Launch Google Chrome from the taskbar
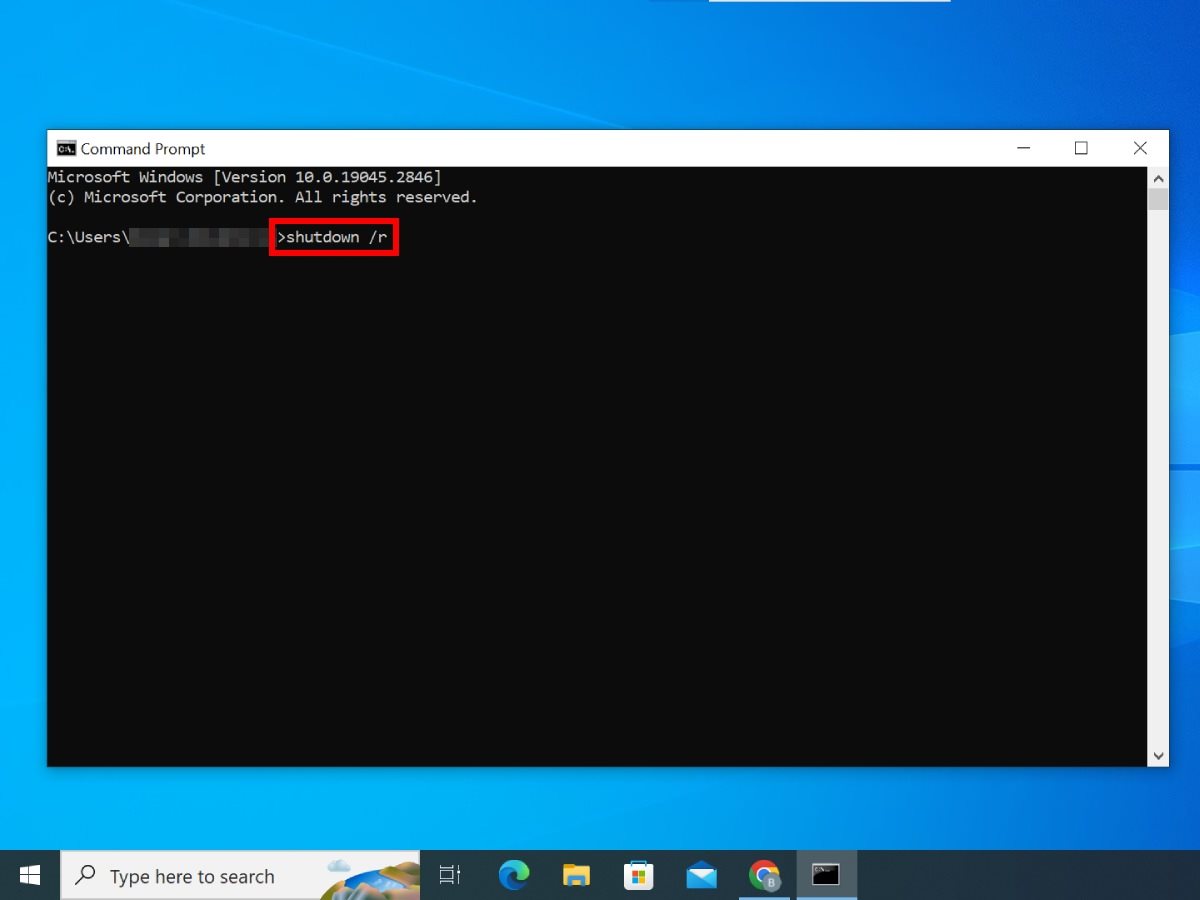The width and height of the screenshot is (1200, 900). tap(765, 876)
